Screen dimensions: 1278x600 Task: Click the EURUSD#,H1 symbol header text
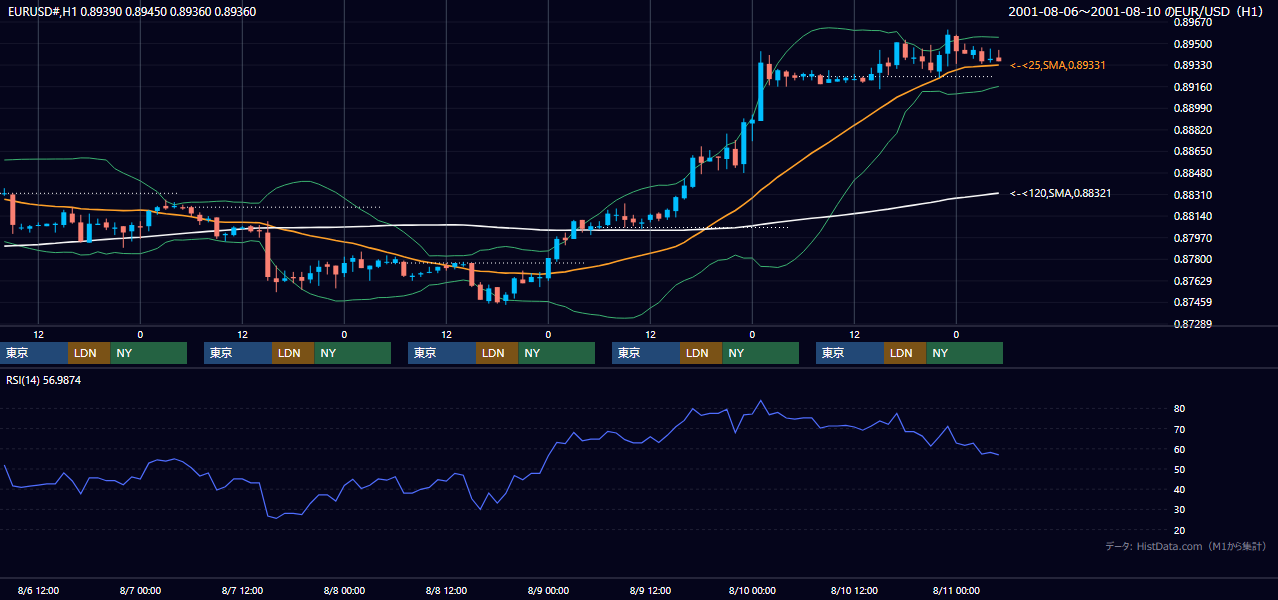tap(130, 10)
